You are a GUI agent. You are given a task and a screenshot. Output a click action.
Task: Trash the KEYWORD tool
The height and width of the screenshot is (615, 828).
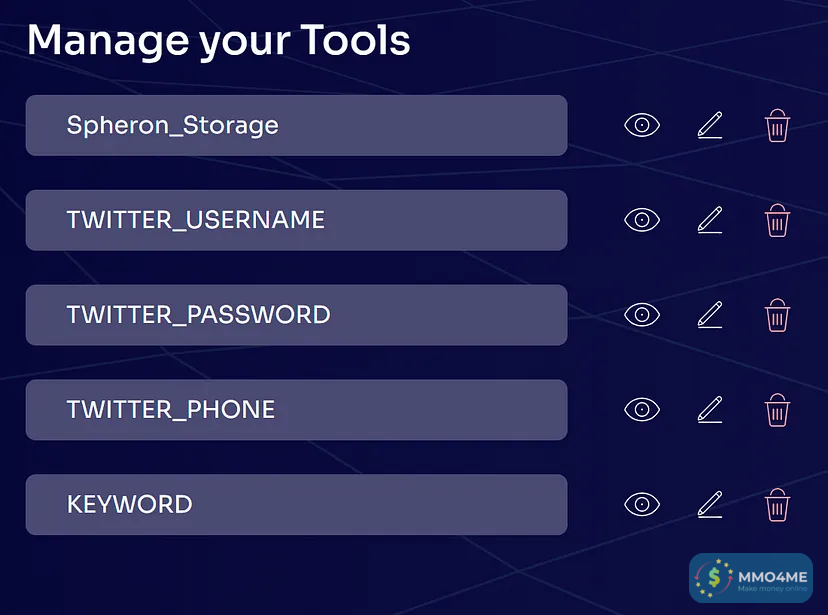tap(777, 504)
